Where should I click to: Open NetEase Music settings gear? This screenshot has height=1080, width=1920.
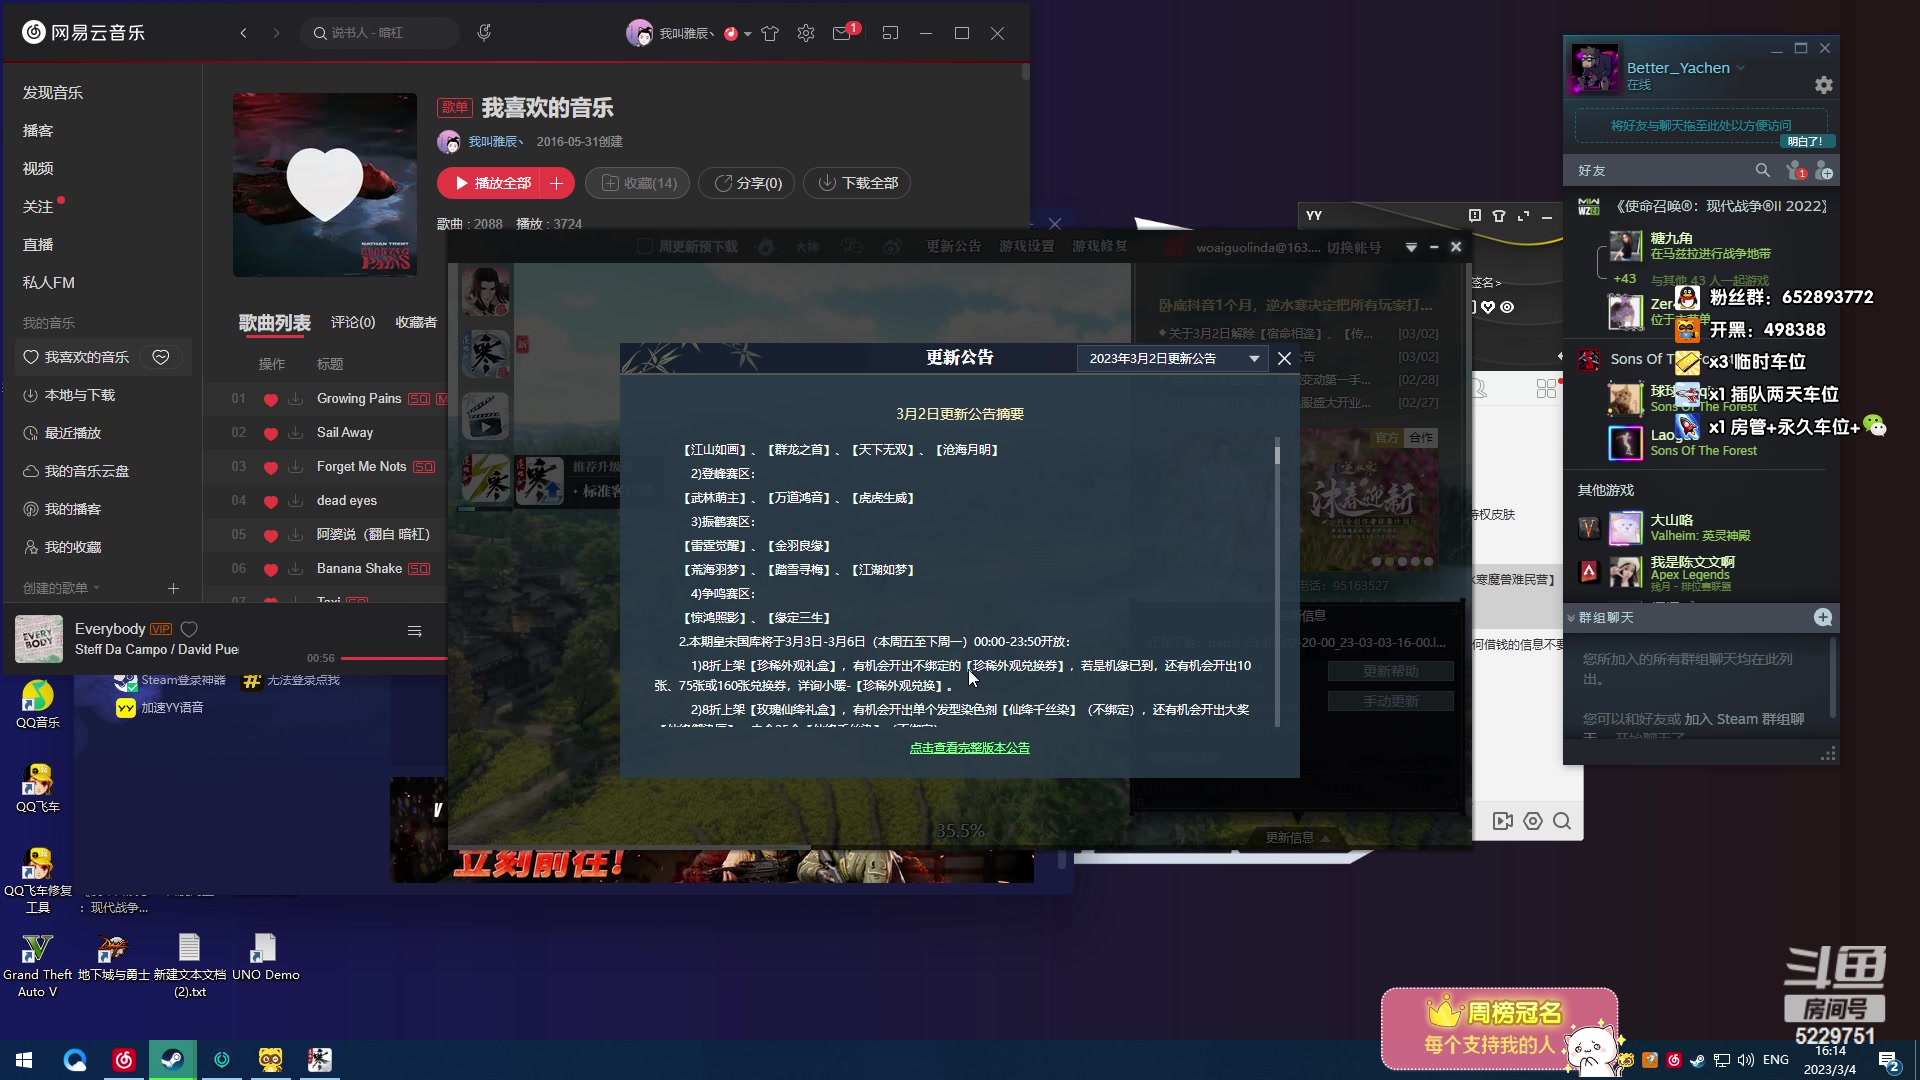click(x=806, y=33)
